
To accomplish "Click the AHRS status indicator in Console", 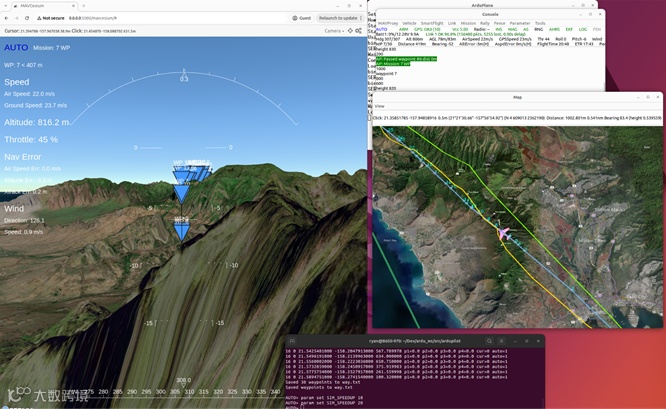I will point(554,29).
